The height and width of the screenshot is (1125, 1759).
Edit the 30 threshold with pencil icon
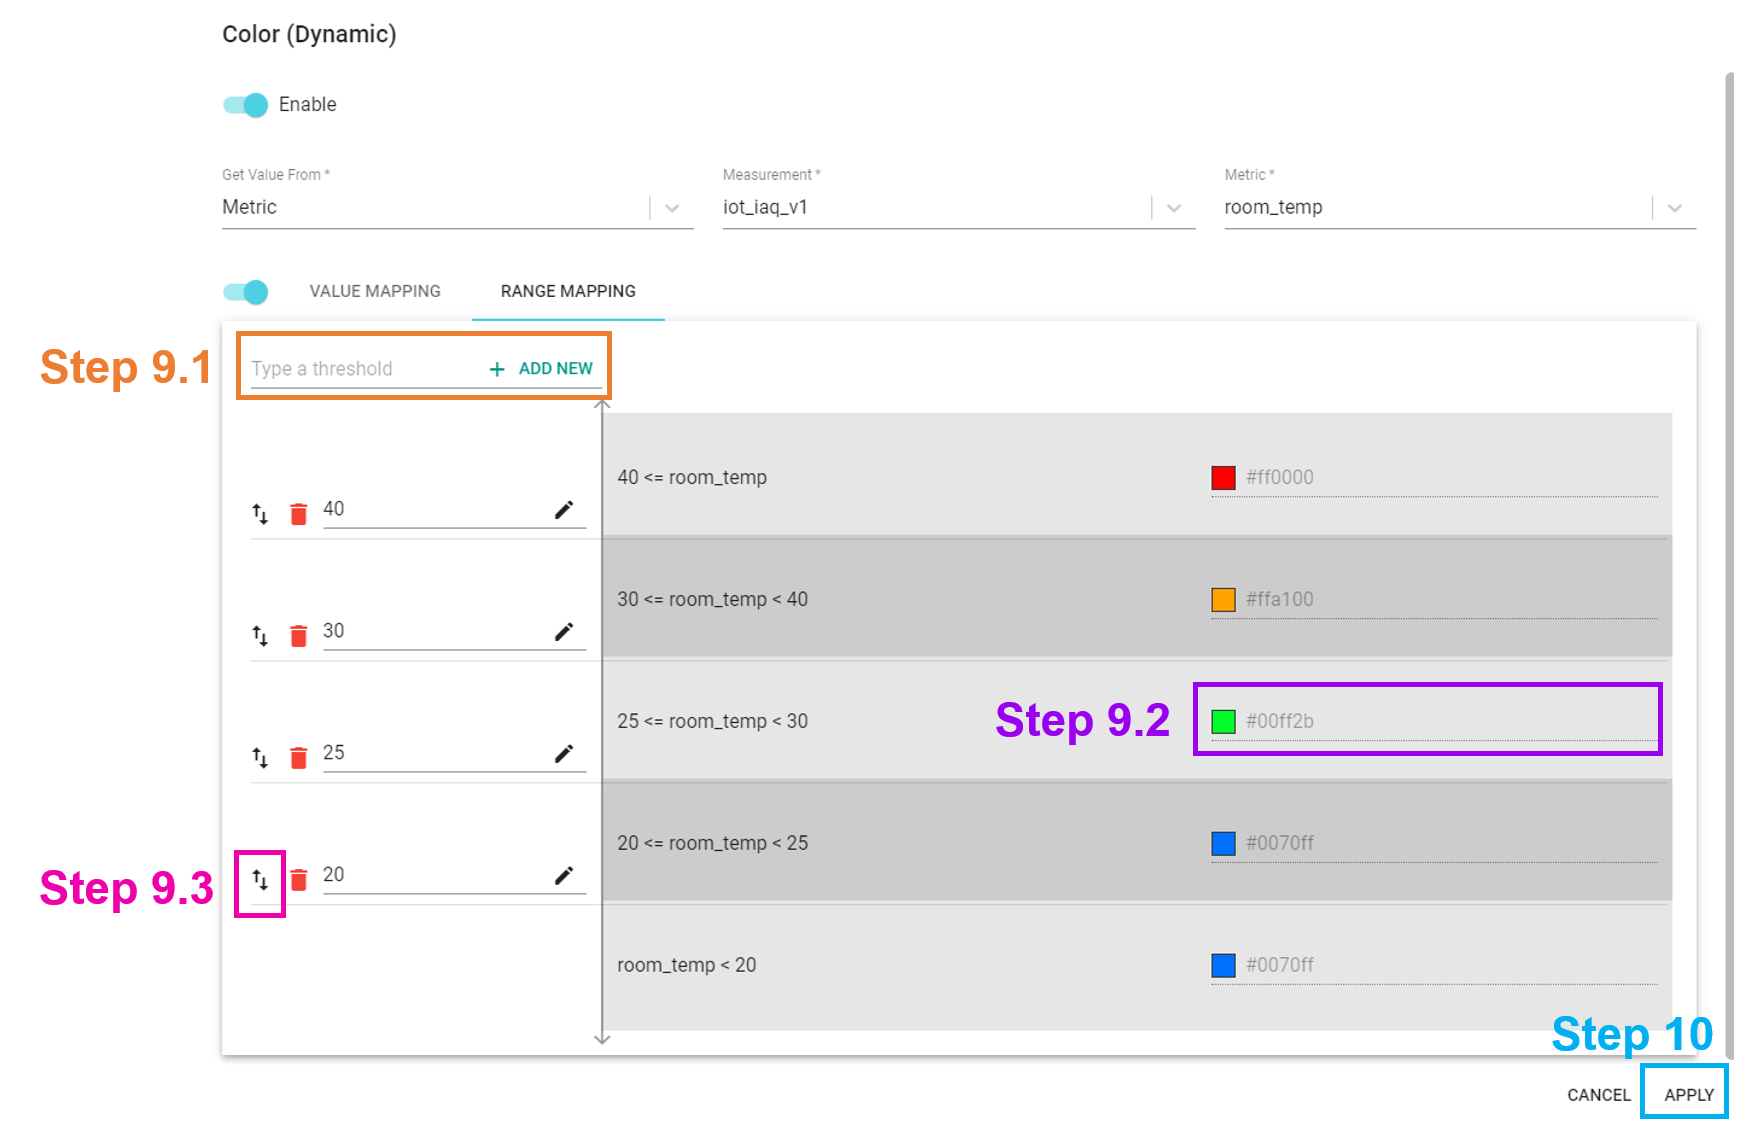point(564,632)
